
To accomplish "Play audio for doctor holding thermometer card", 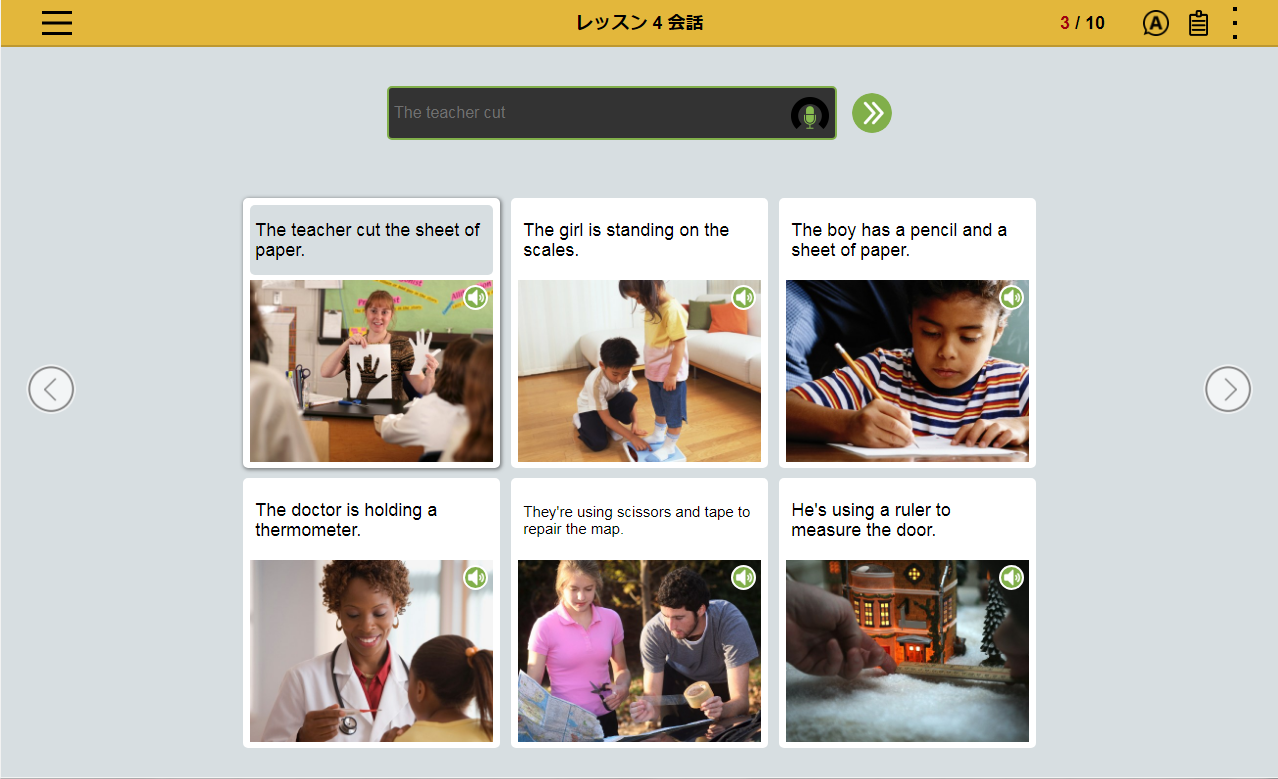I will pyautogui.click(x=475, y=577).
